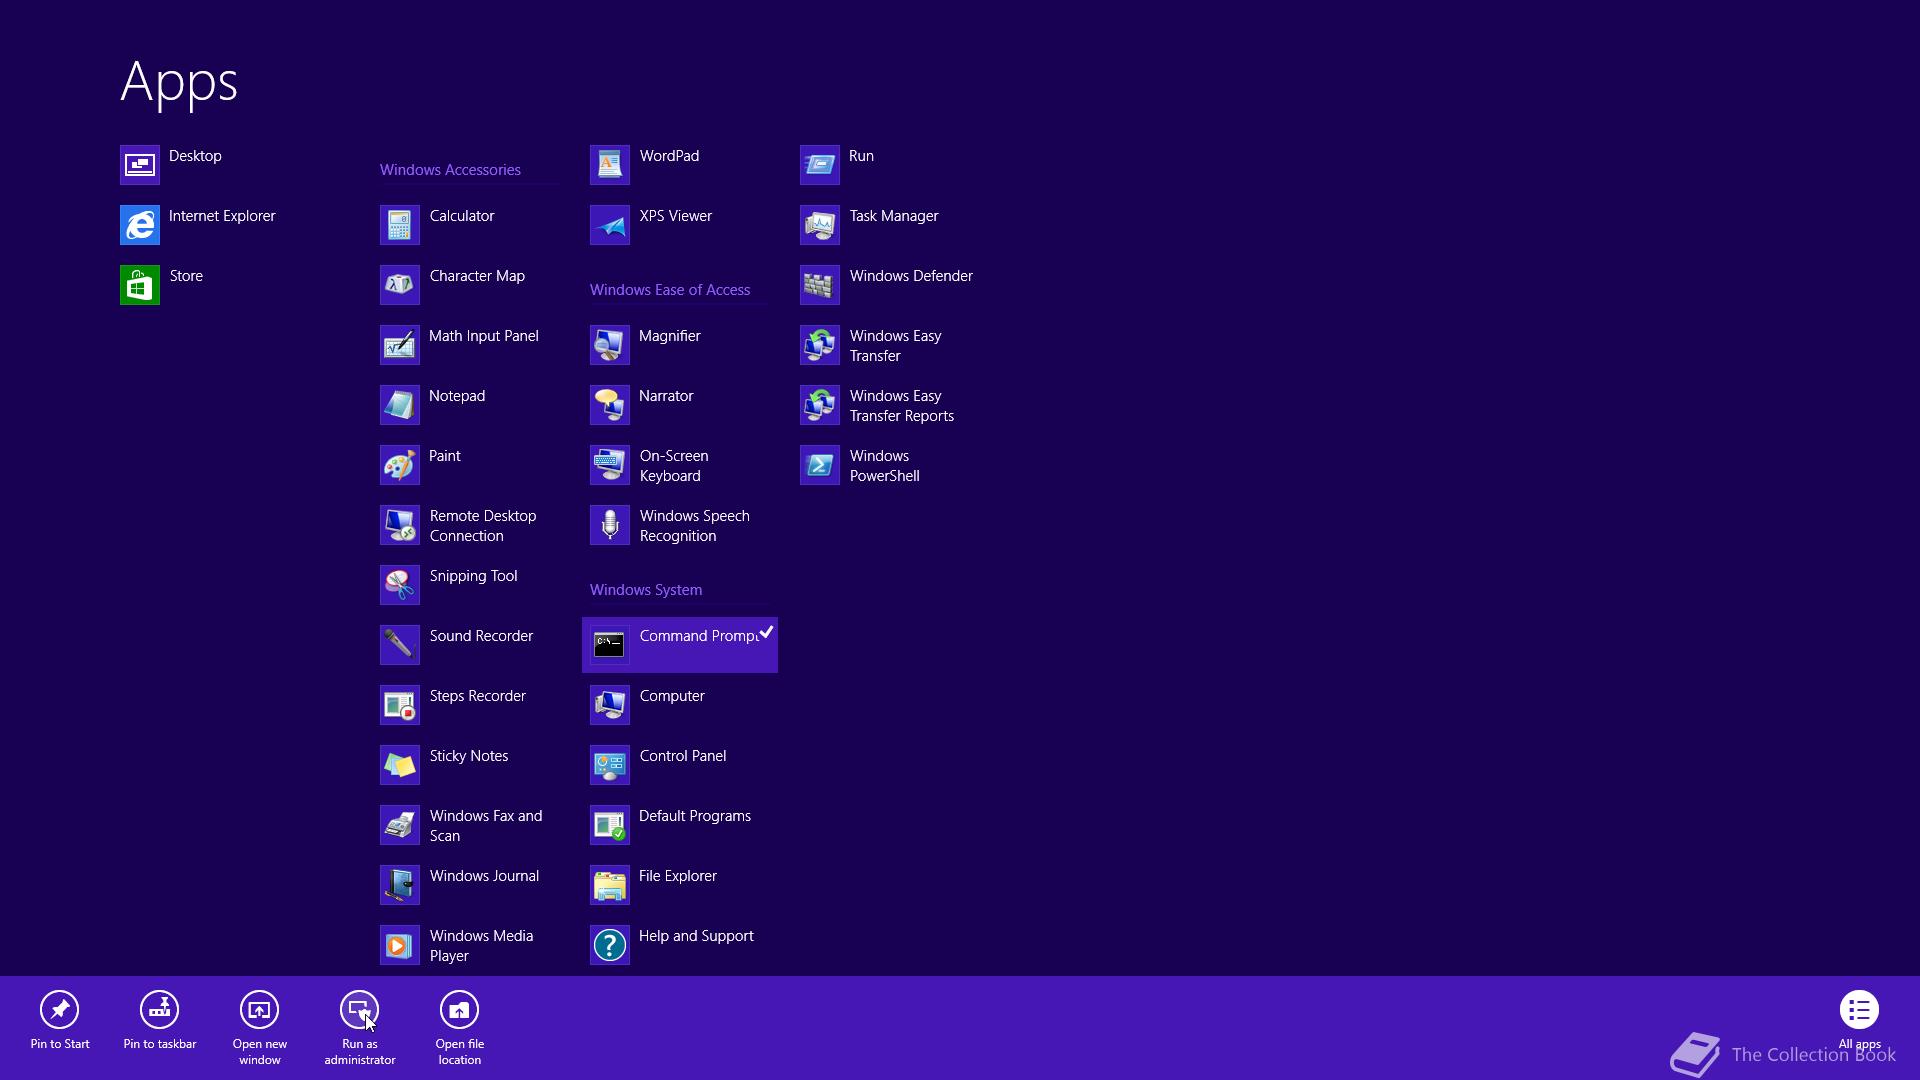The width and height of the screenshot is (1920, 1080).
Task: Open the Store icon
Action: tap(140, 285)
